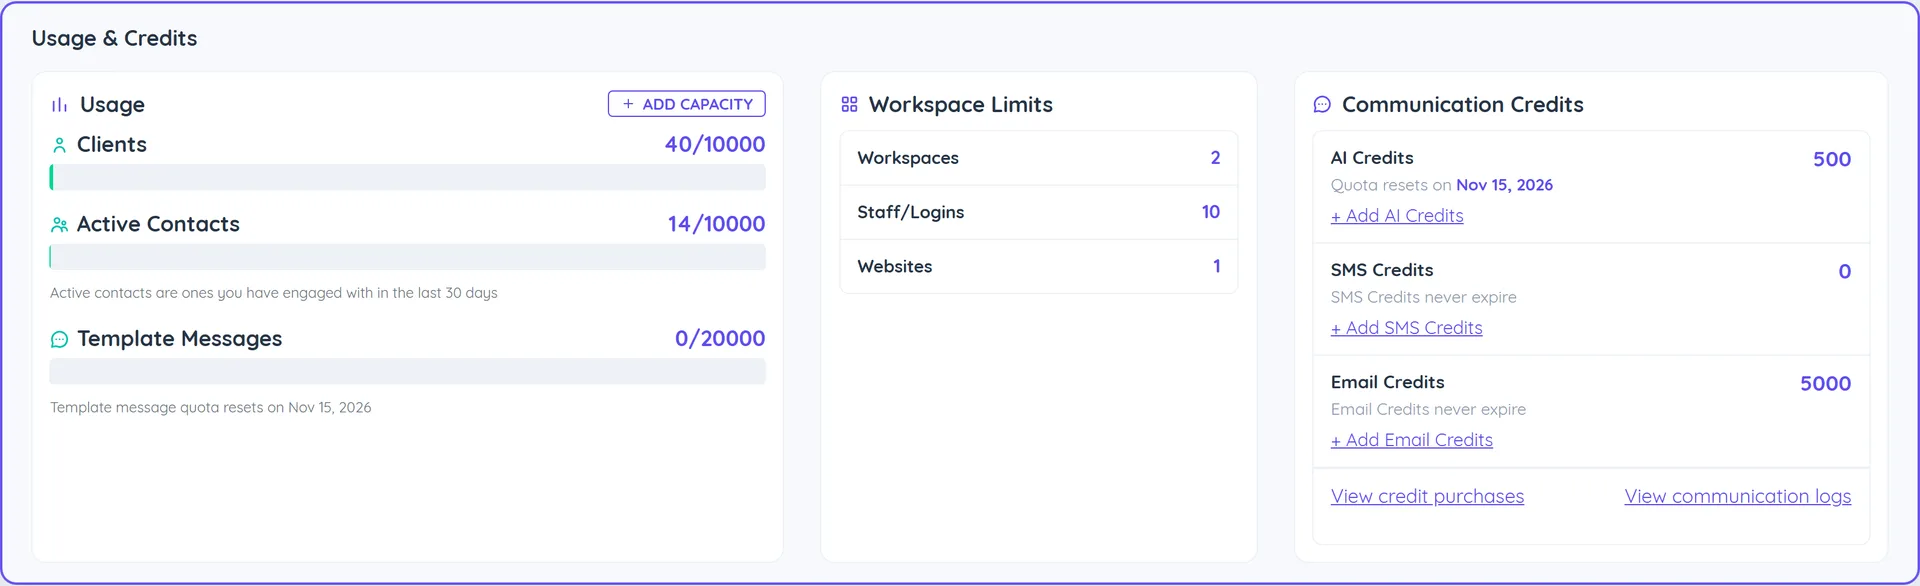This screenshot has width=1920, height=586.
Task: Open the Add AI Credits link
Action: 1397,216
